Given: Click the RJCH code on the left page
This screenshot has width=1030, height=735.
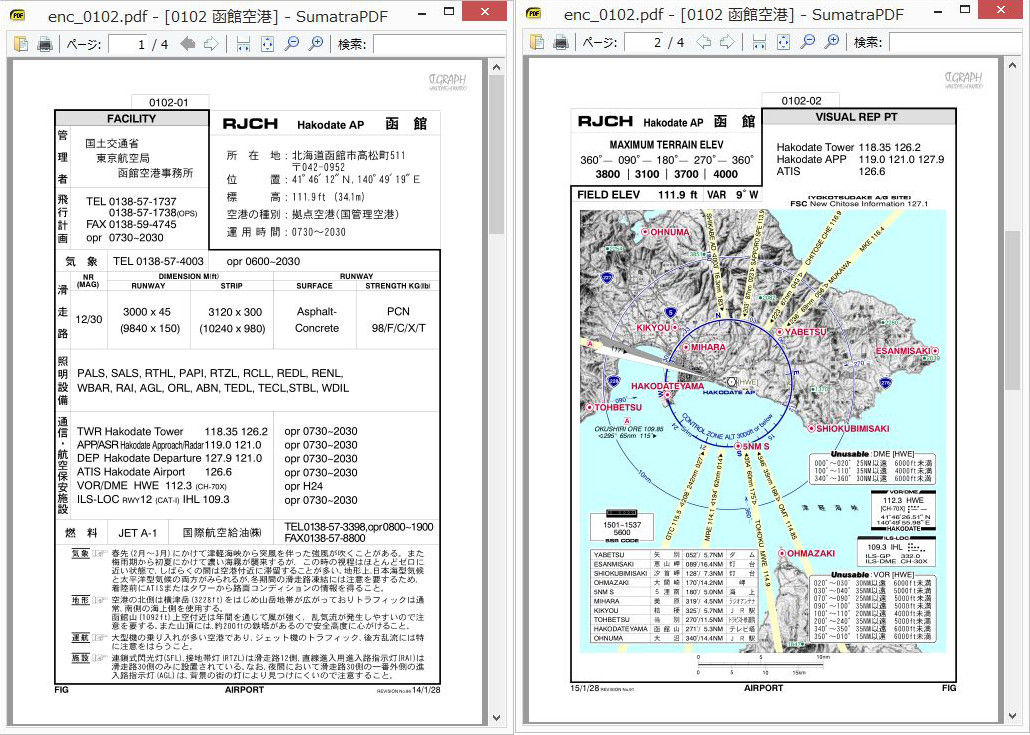Looking at the screenshot, I should pos(250,124).
